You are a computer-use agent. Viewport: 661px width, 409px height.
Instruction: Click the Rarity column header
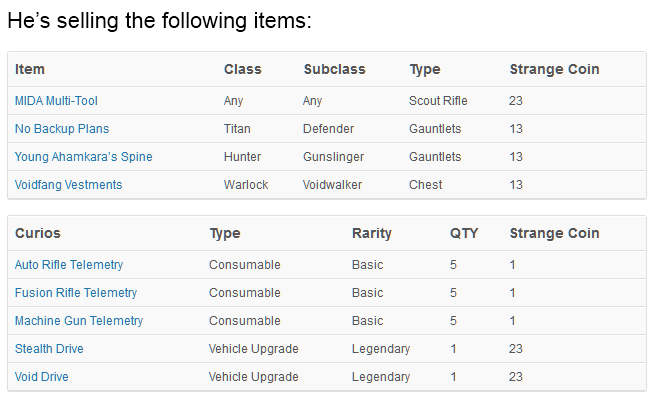371,233
